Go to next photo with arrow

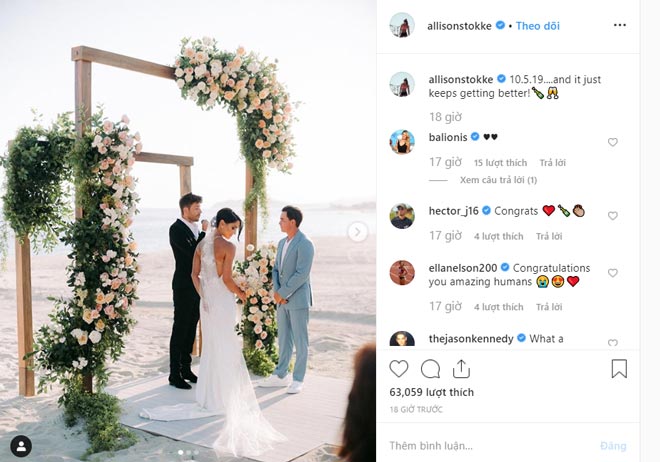[x=358, y=232]
